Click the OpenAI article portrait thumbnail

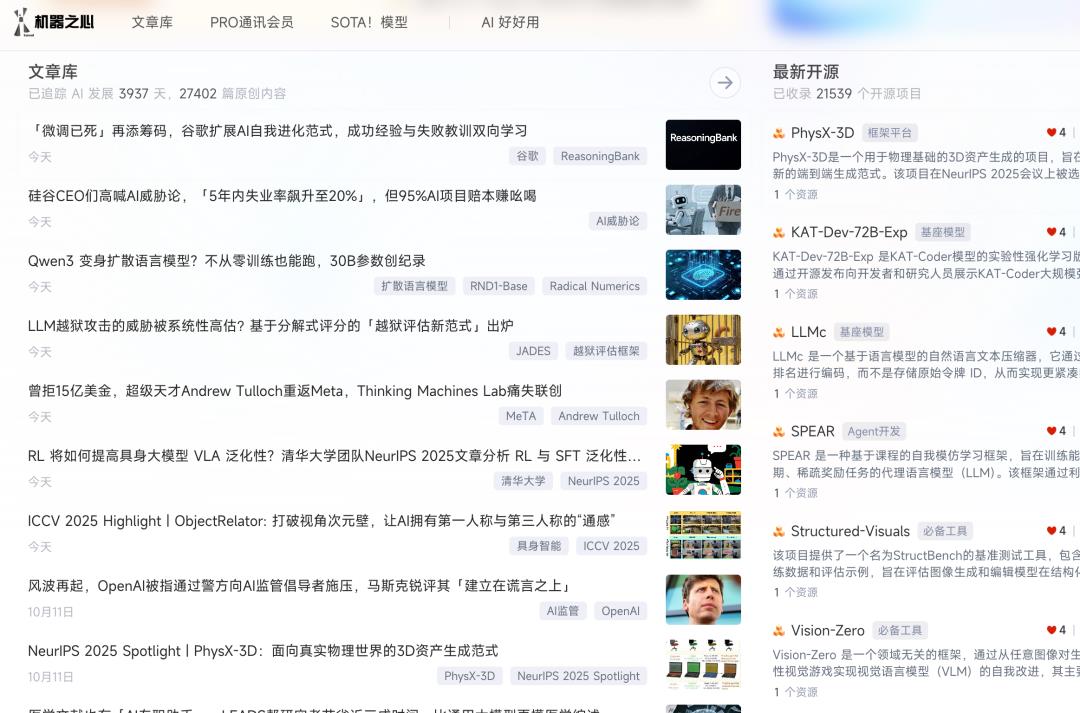click(x=703, y=599)
